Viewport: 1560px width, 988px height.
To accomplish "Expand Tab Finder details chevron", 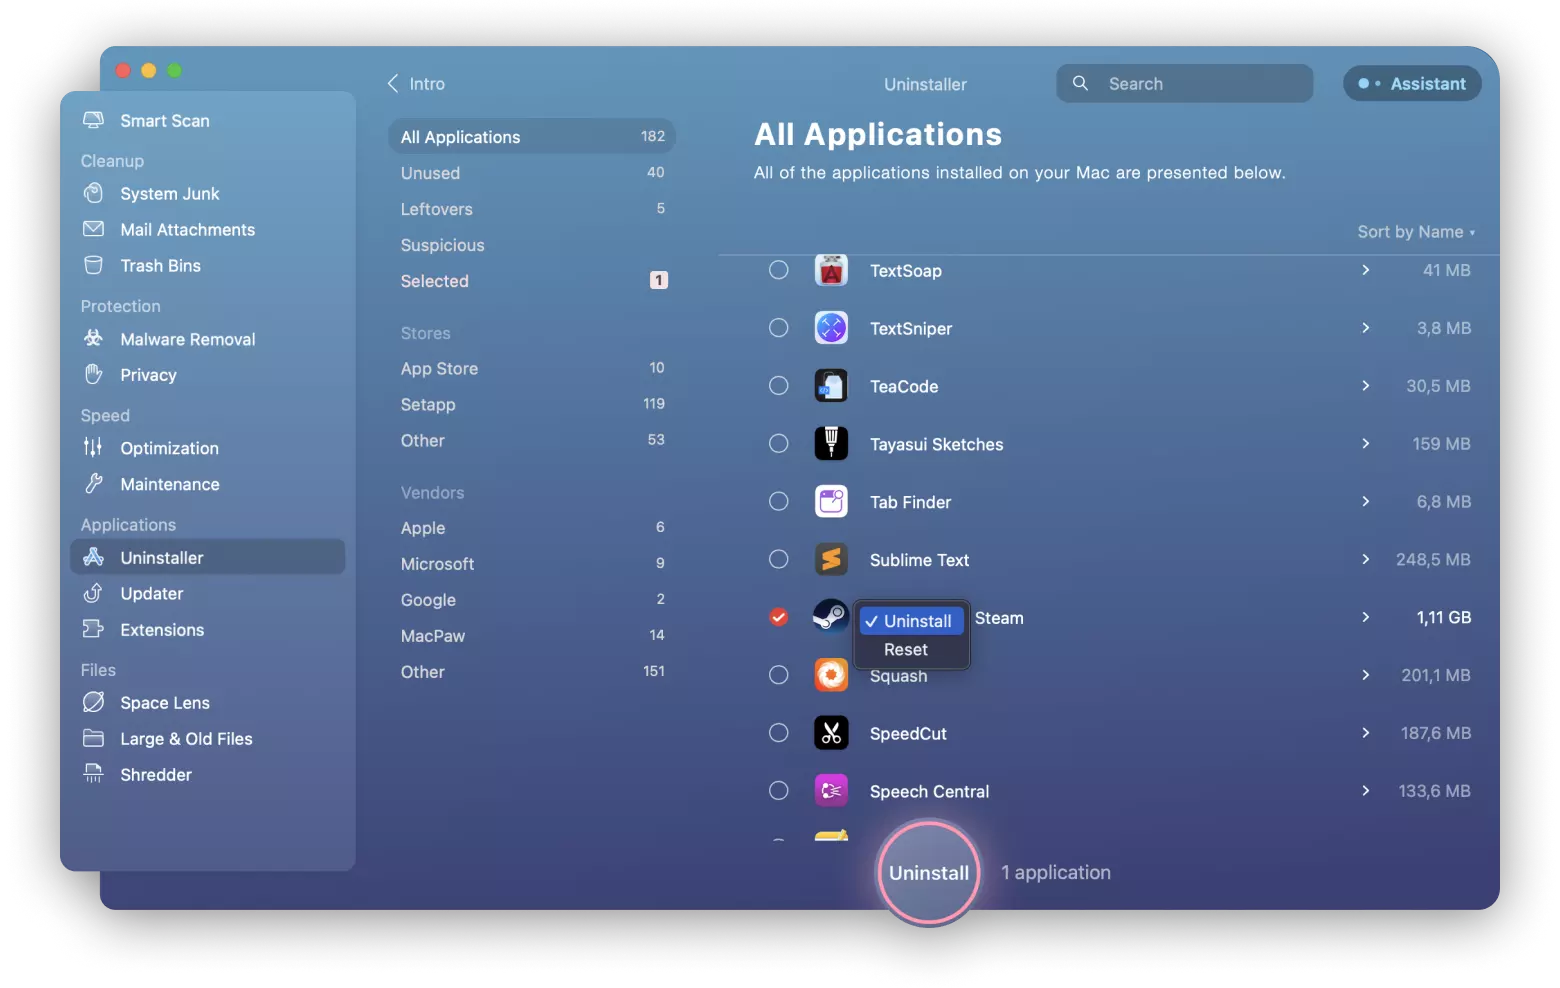I will pyautogui.click(x=1366, y=501).
